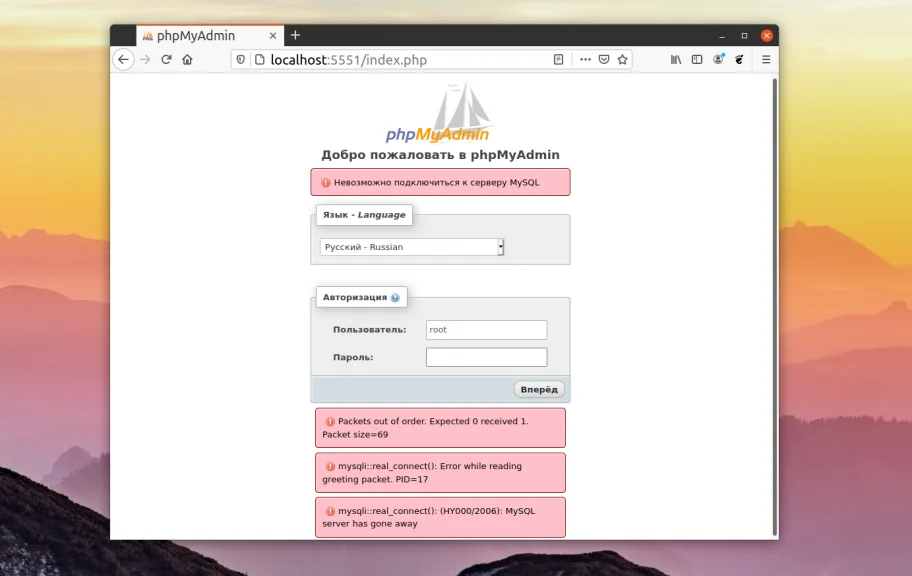Click the page info icon before the URL
This screenshot has height=576, width=912.
pos(259,59)
